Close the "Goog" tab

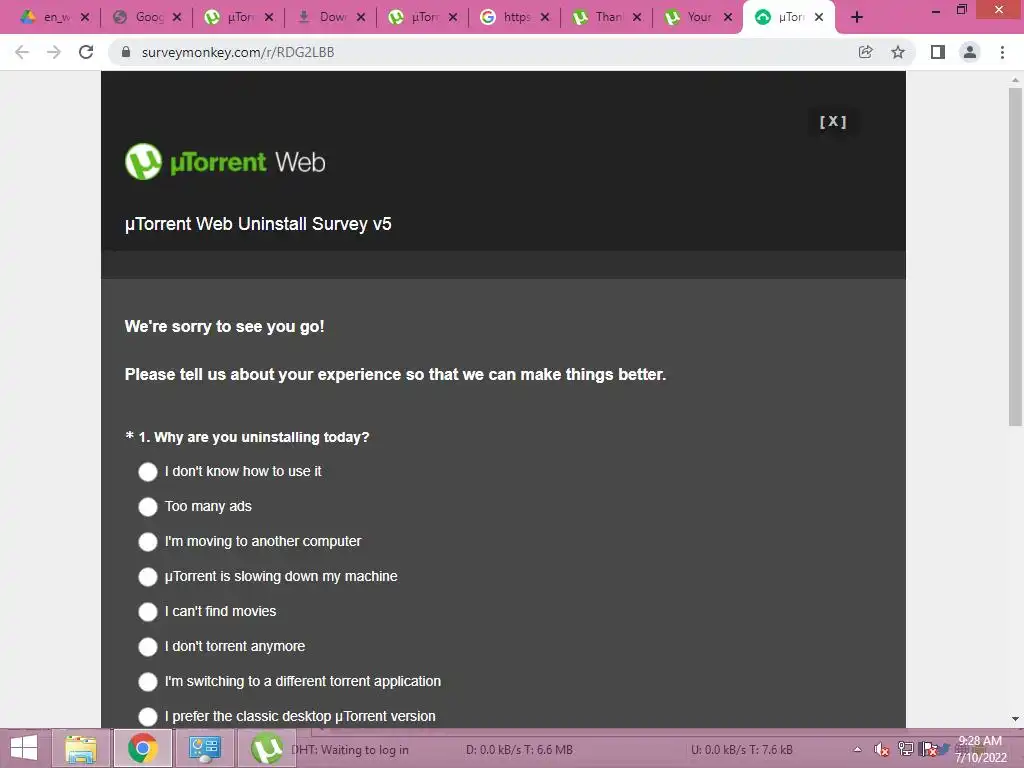[x=177, y=18]
